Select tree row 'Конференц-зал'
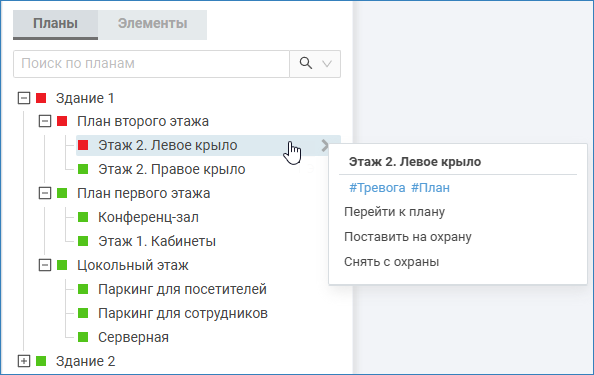Viewport: 594px width, 375px height. coord(148,217)
